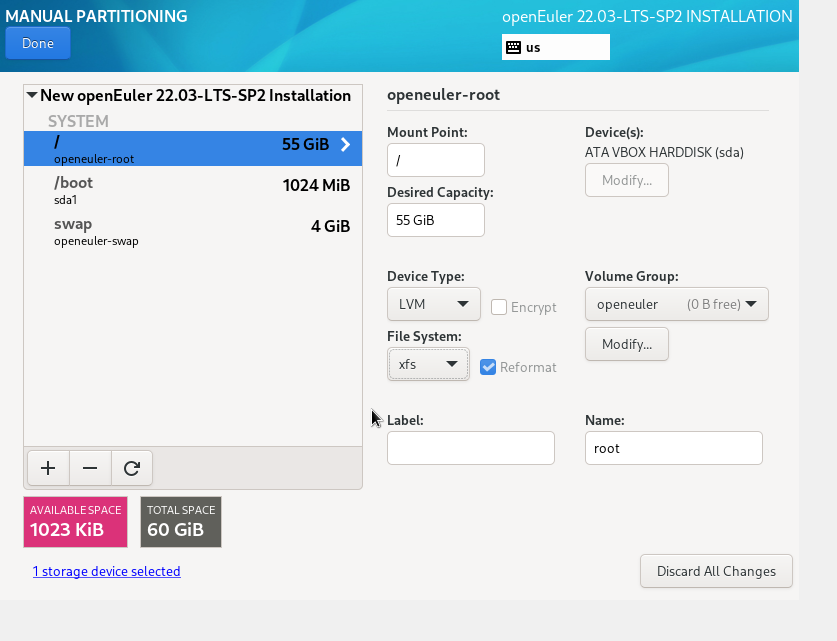Click Discard All Changes button
Viewport: 837px width, 641px height.
click(x=716, y=571)
